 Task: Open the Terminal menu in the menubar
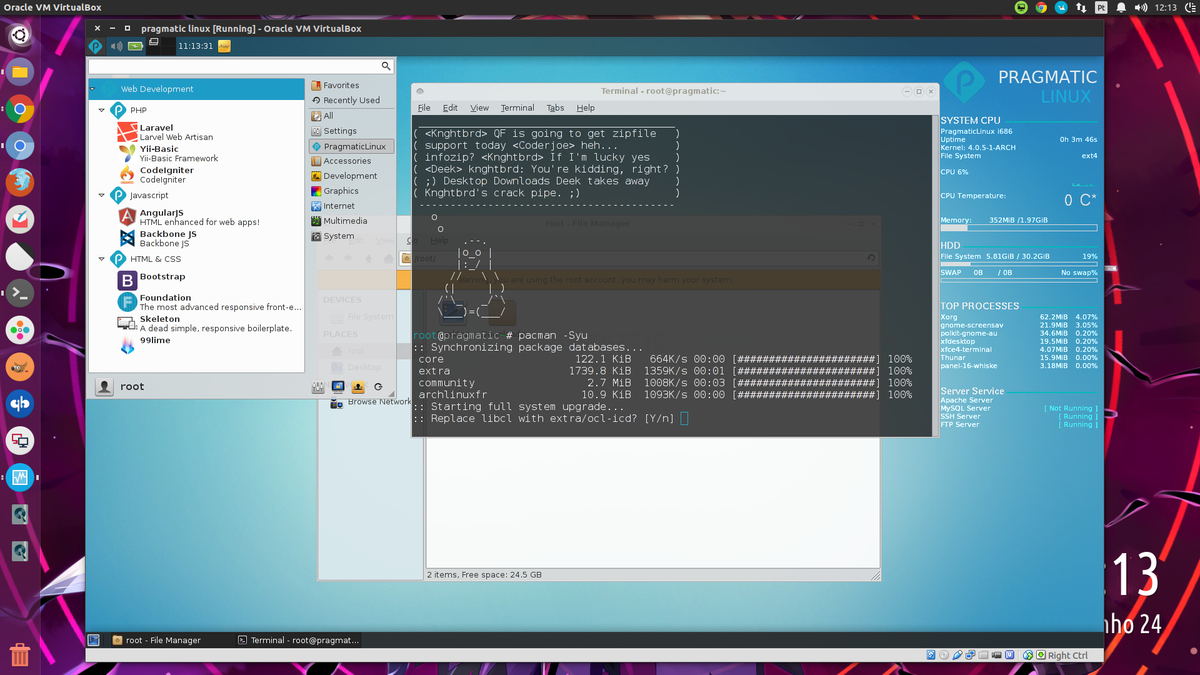(517, 108)
